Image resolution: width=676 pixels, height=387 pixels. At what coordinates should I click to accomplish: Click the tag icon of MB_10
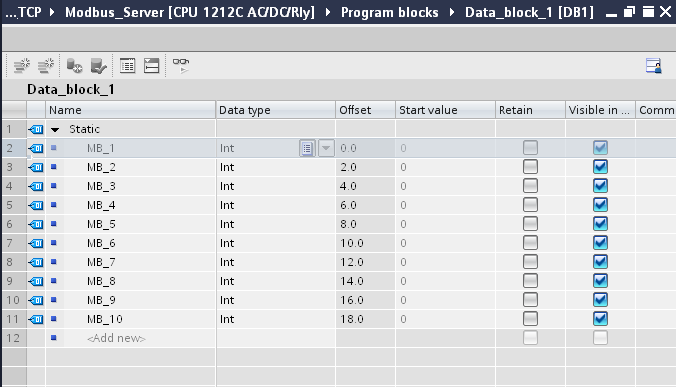[x=36, y=319]
